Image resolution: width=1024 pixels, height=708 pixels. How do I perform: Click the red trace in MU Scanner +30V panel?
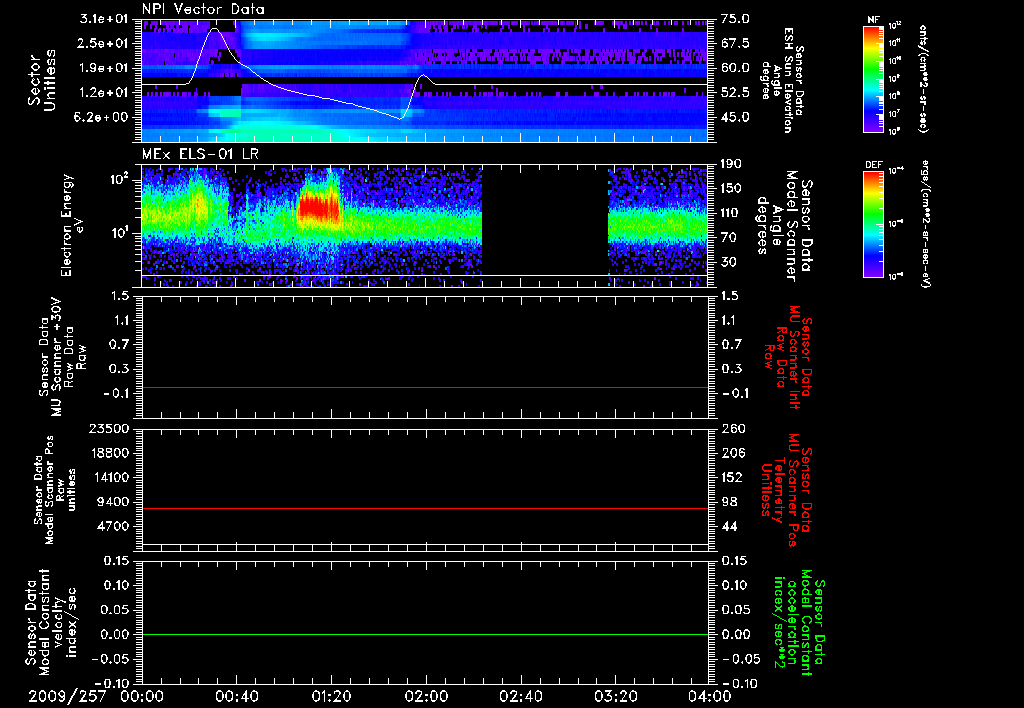[x=425, y=387]
